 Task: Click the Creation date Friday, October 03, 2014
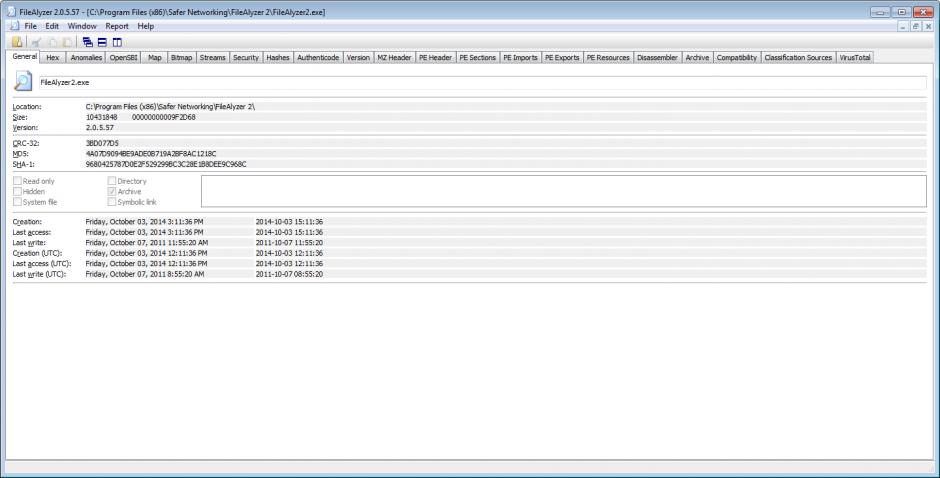(144, 222)
